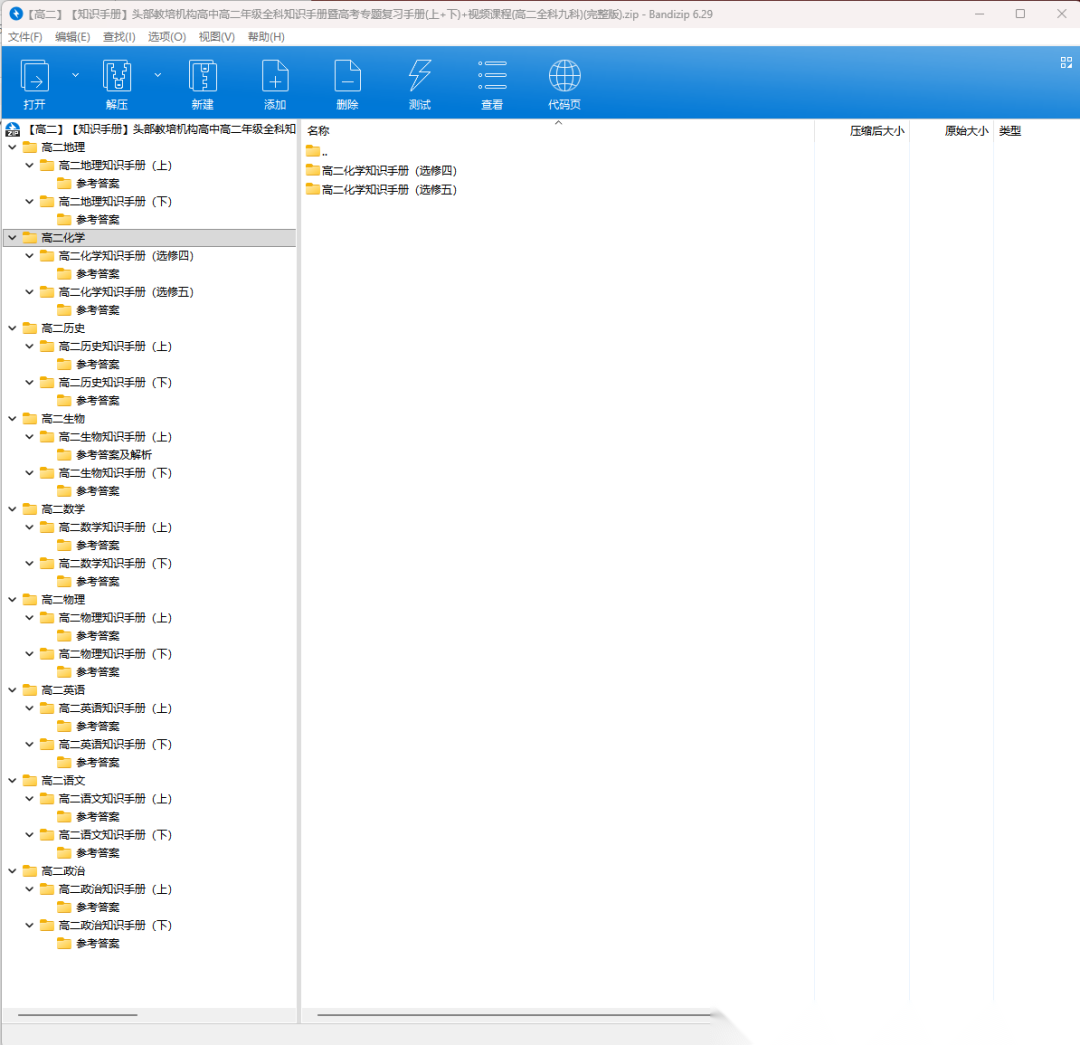Select 高二化学知识手册（选修四） in file list
Screen dimensions: 1080x1045
(389, 171)
